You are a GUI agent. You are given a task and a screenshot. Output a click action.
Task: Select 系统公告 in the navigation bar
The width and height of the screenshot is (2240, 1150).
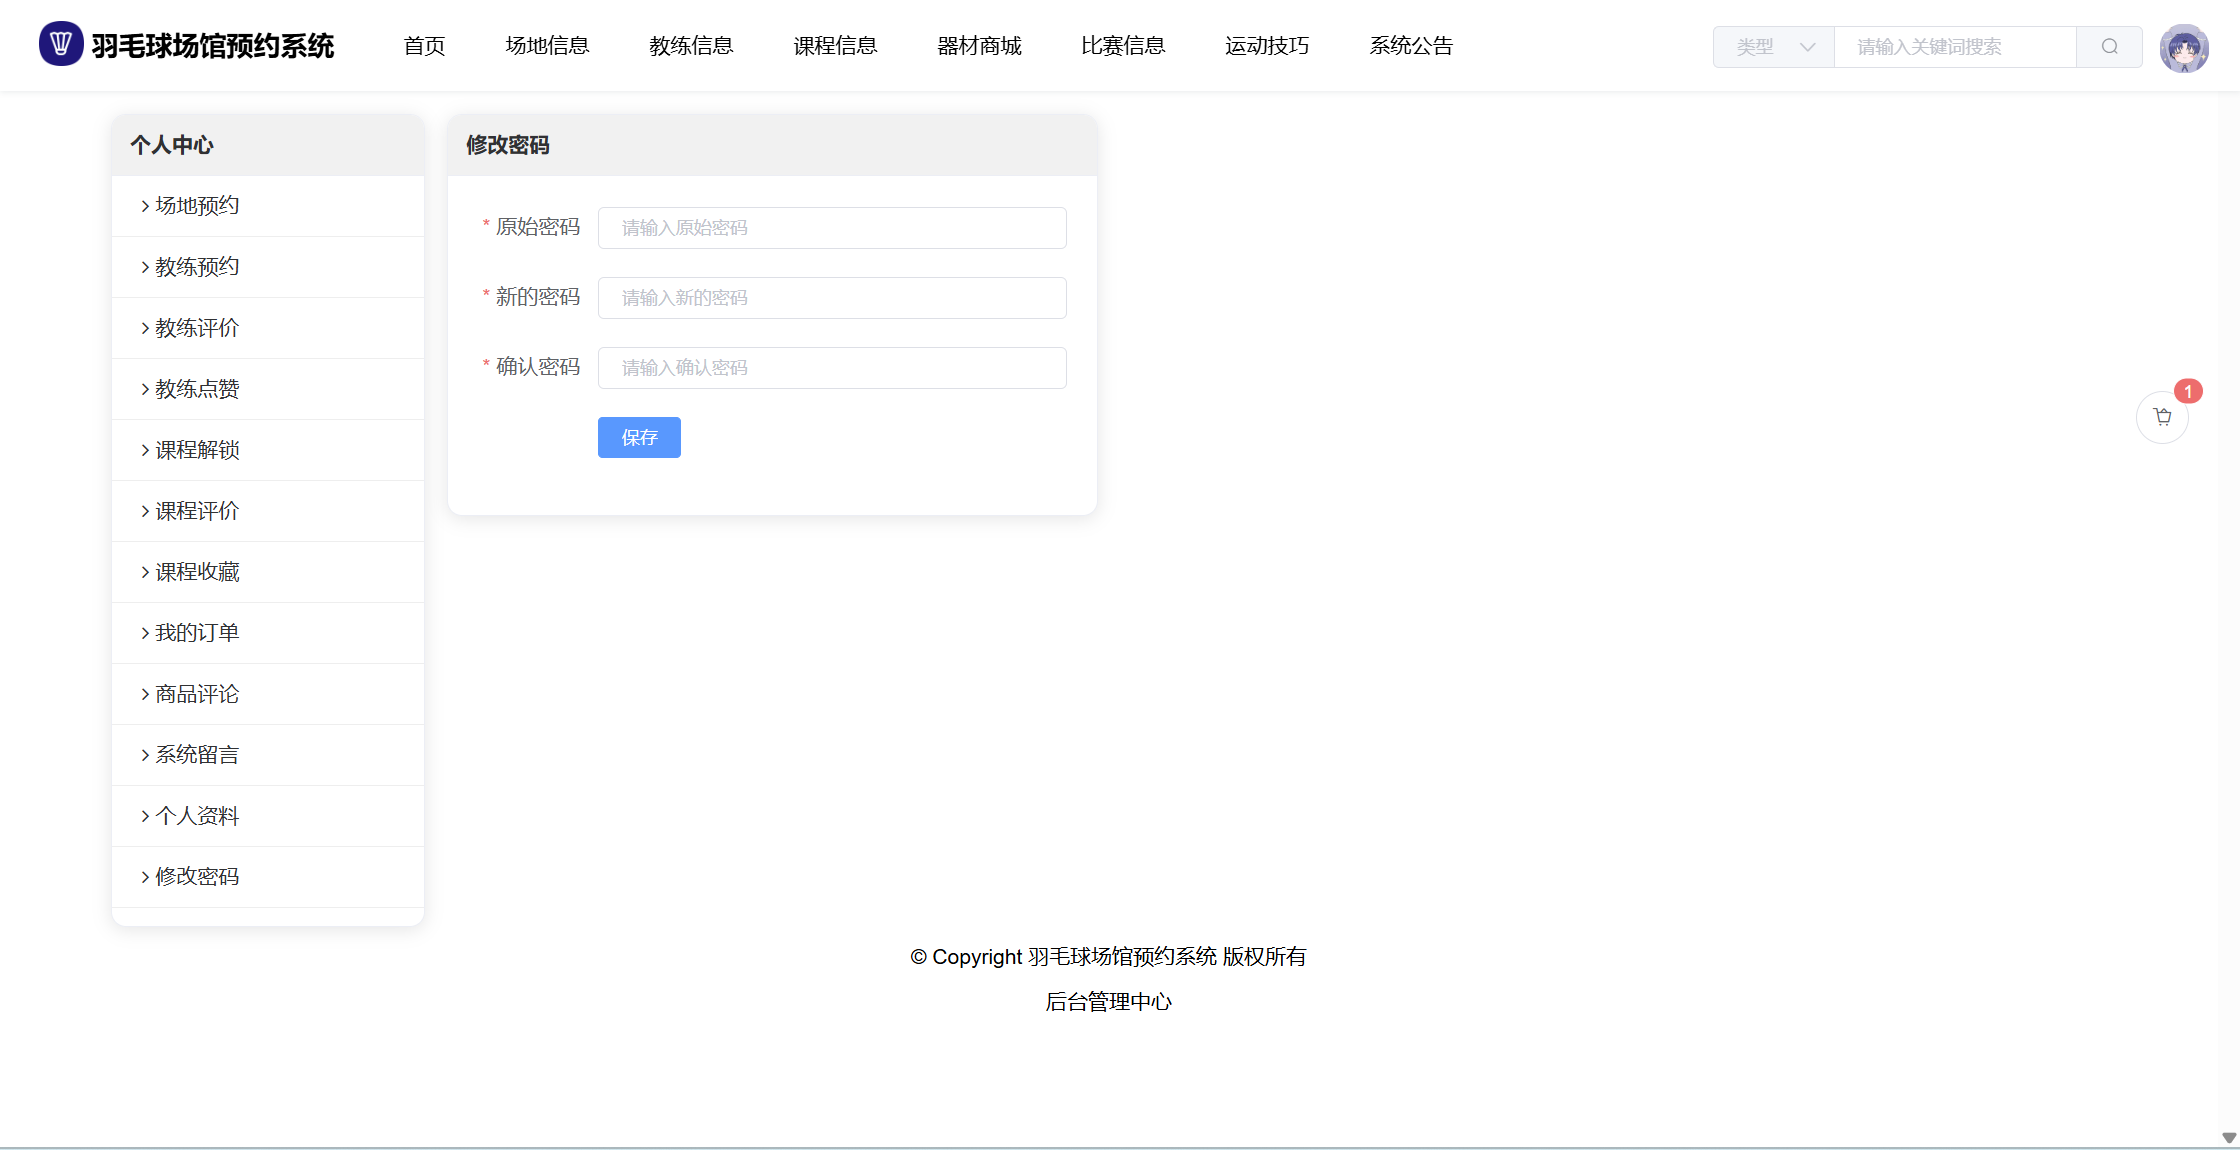coord(1410,46)
